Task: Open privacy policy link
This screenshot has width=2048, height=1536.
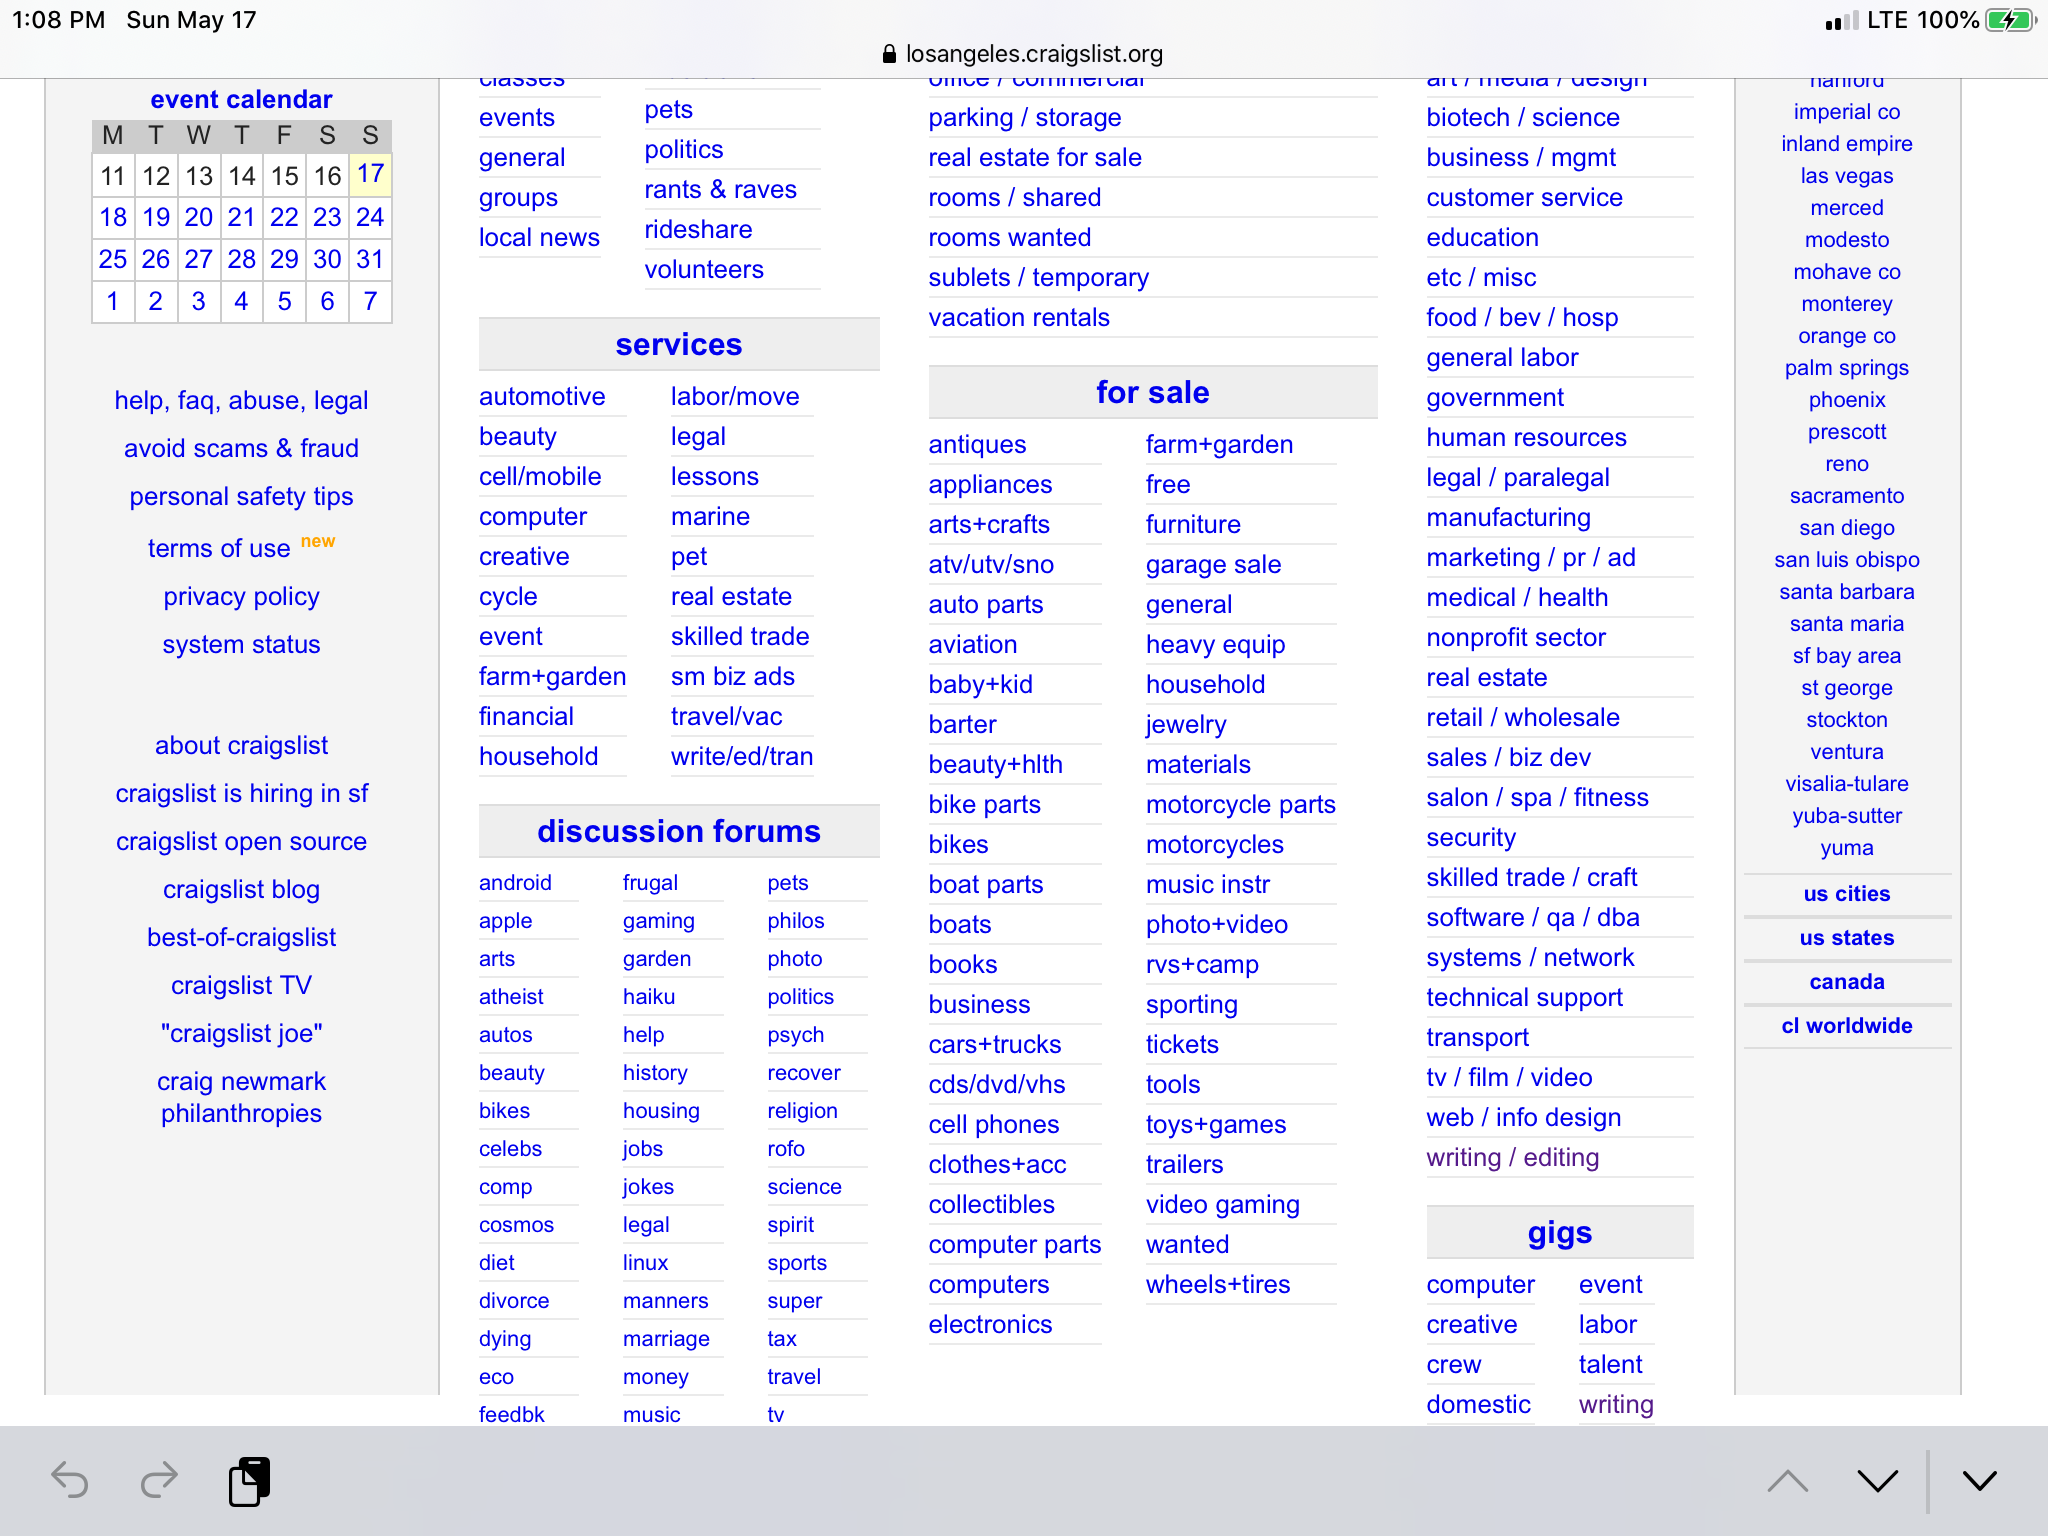Action: point(241,596)
